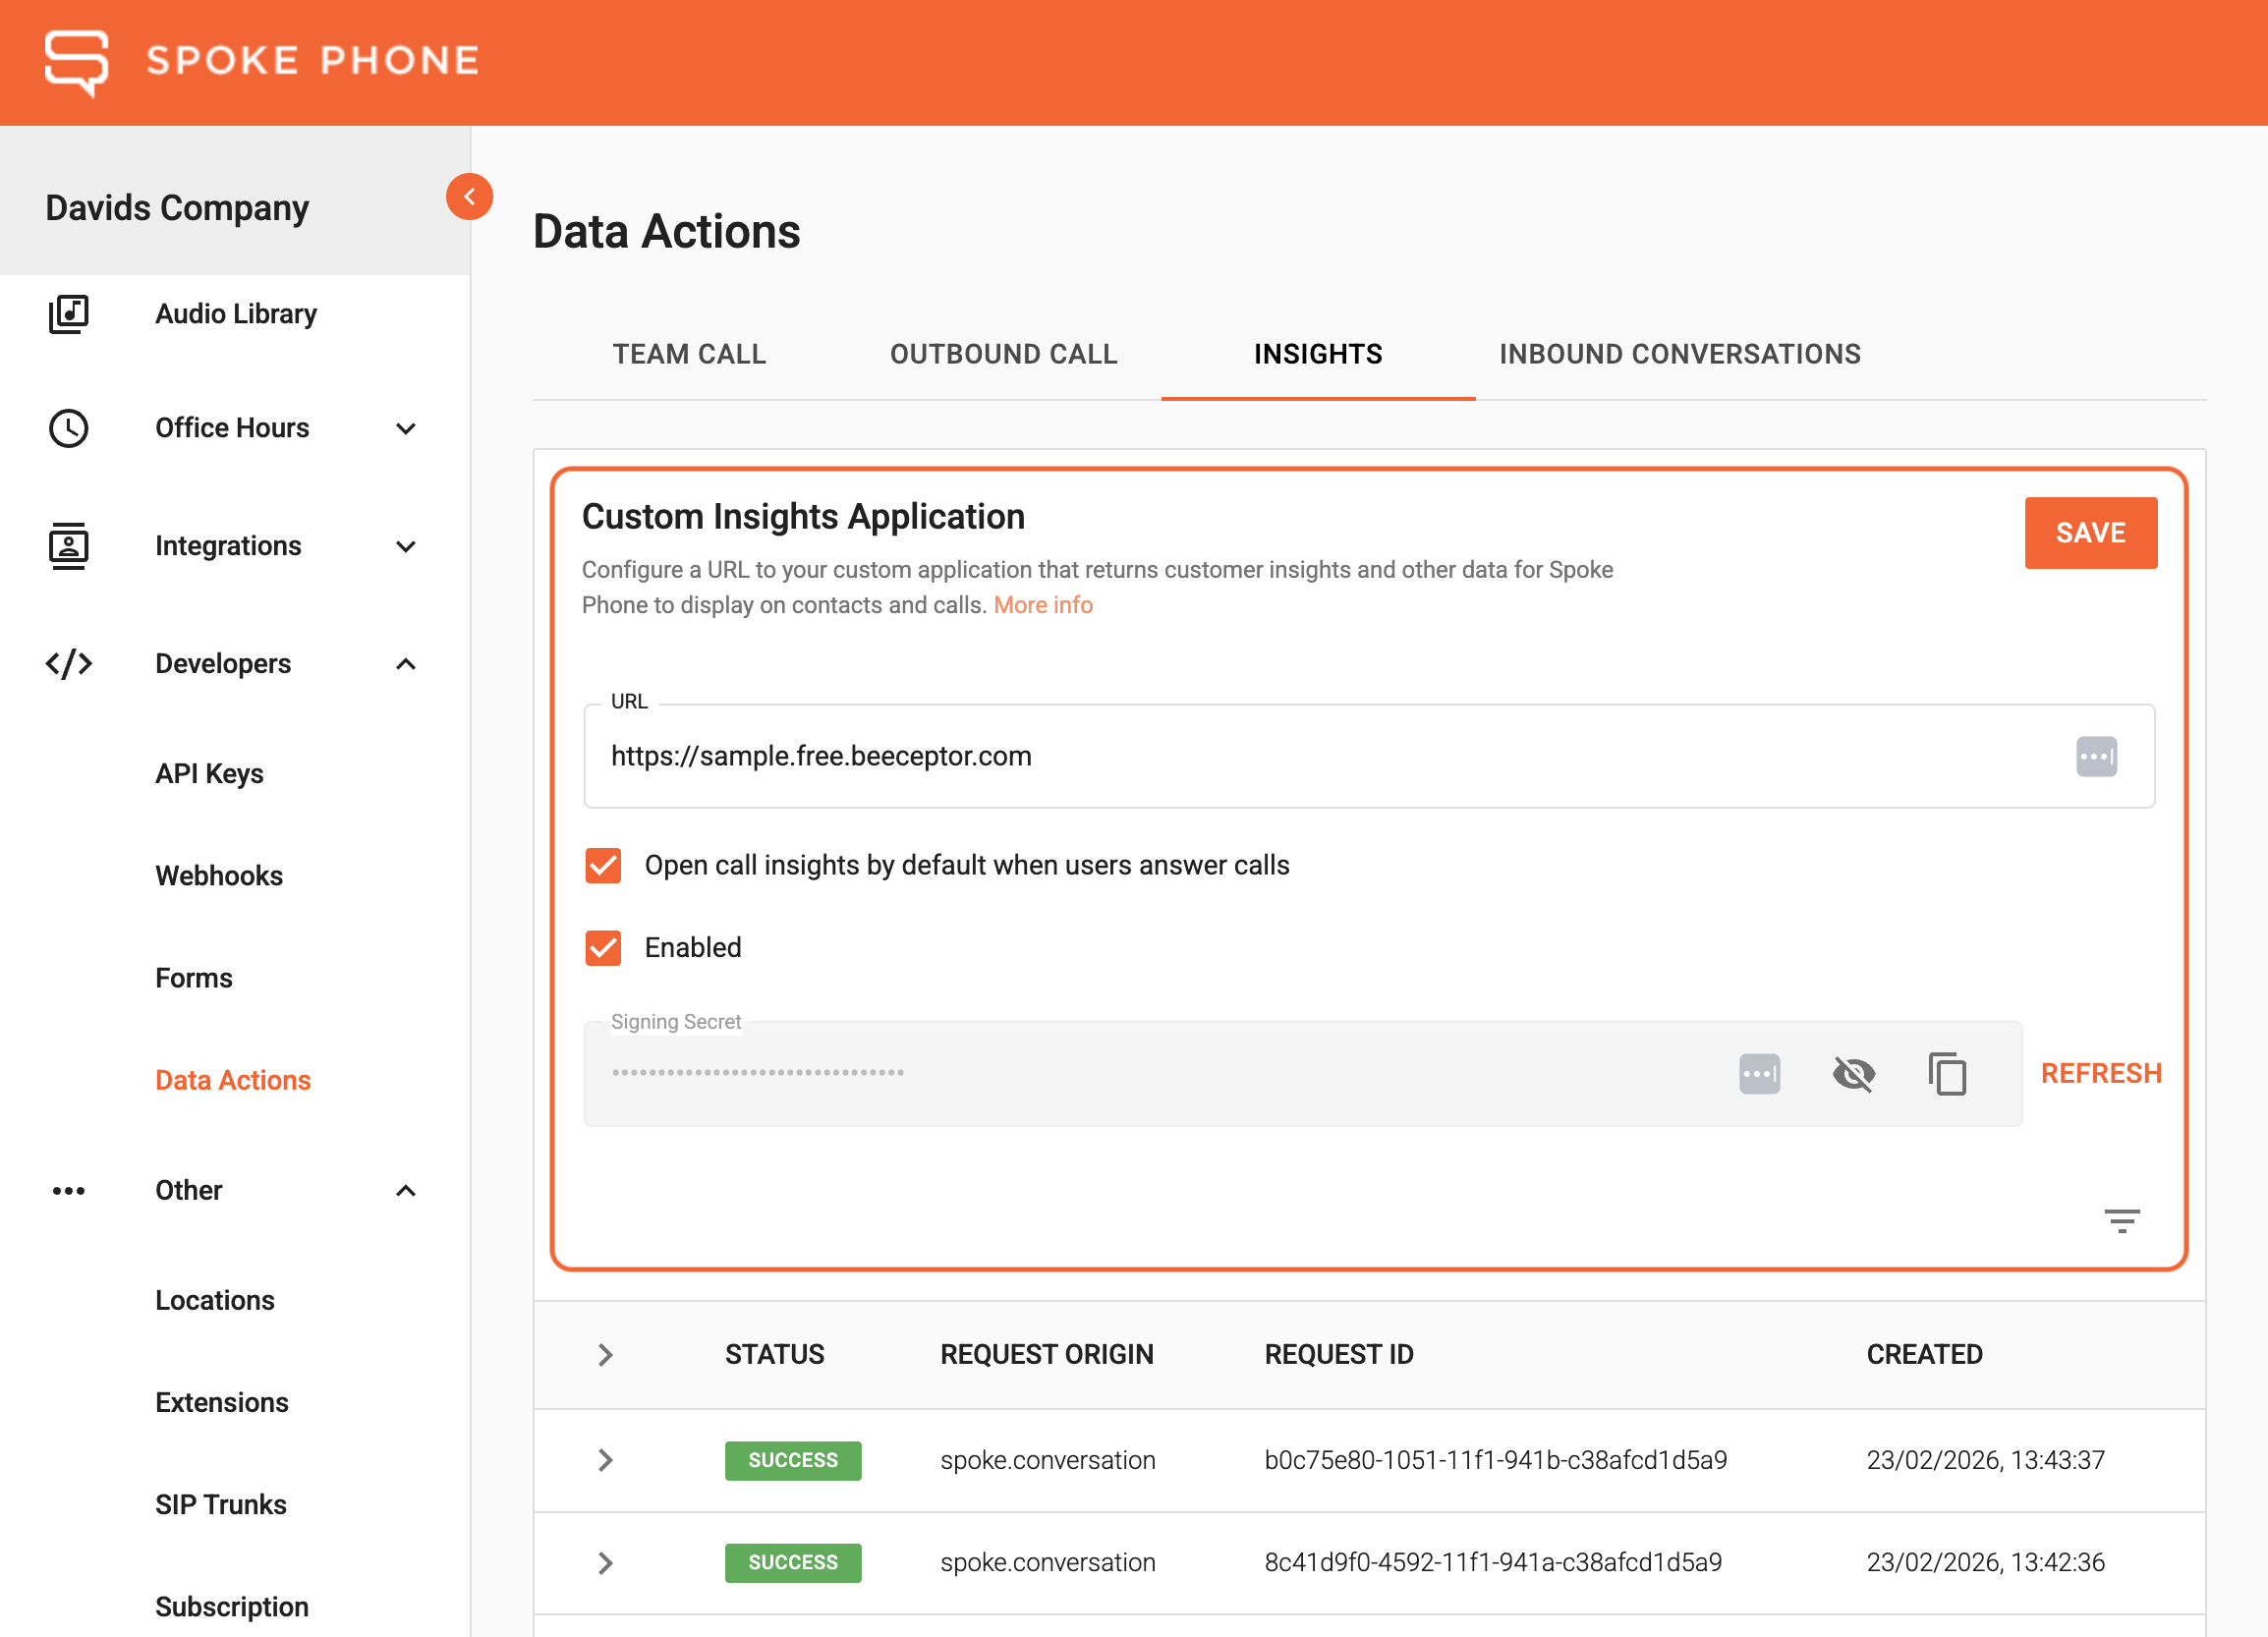Expand the request row ending 13:43:37
This screenshot has height=1637, width=2268.
pyautogui.click(x=605, y=1459)
